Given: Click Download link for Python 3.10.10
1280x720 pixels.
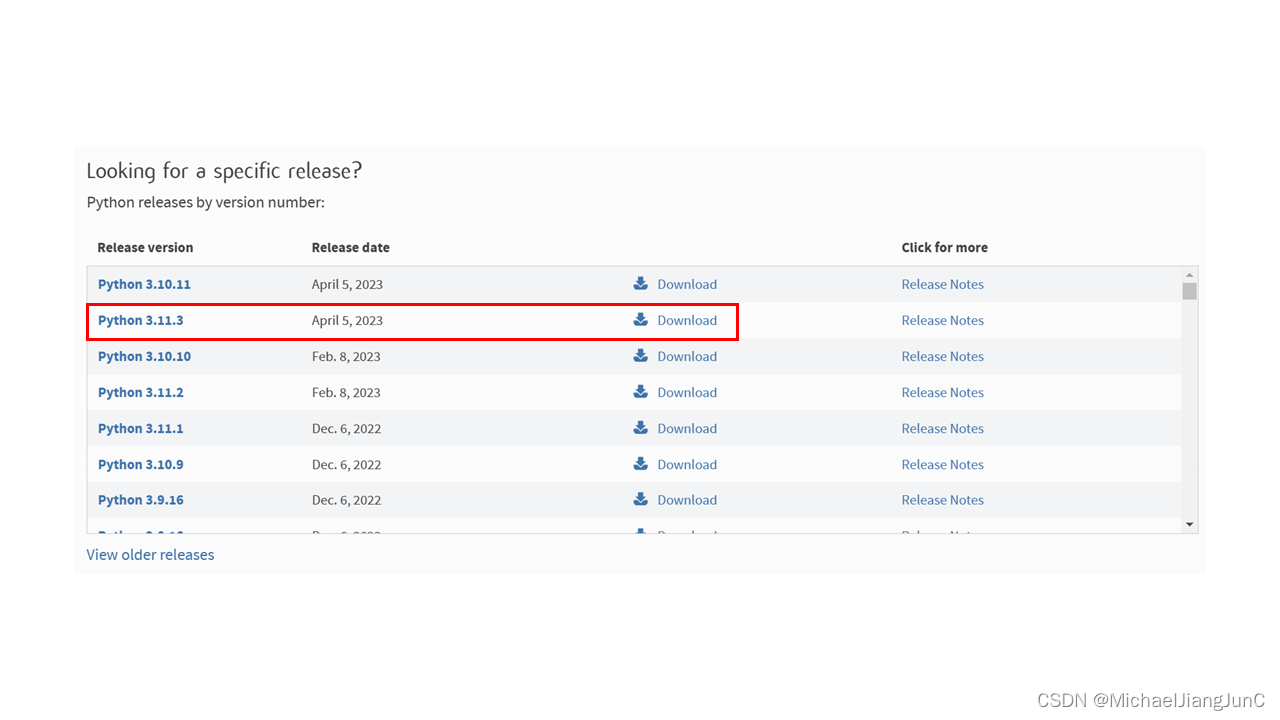Looking at the screenshot, I should 687,356.
